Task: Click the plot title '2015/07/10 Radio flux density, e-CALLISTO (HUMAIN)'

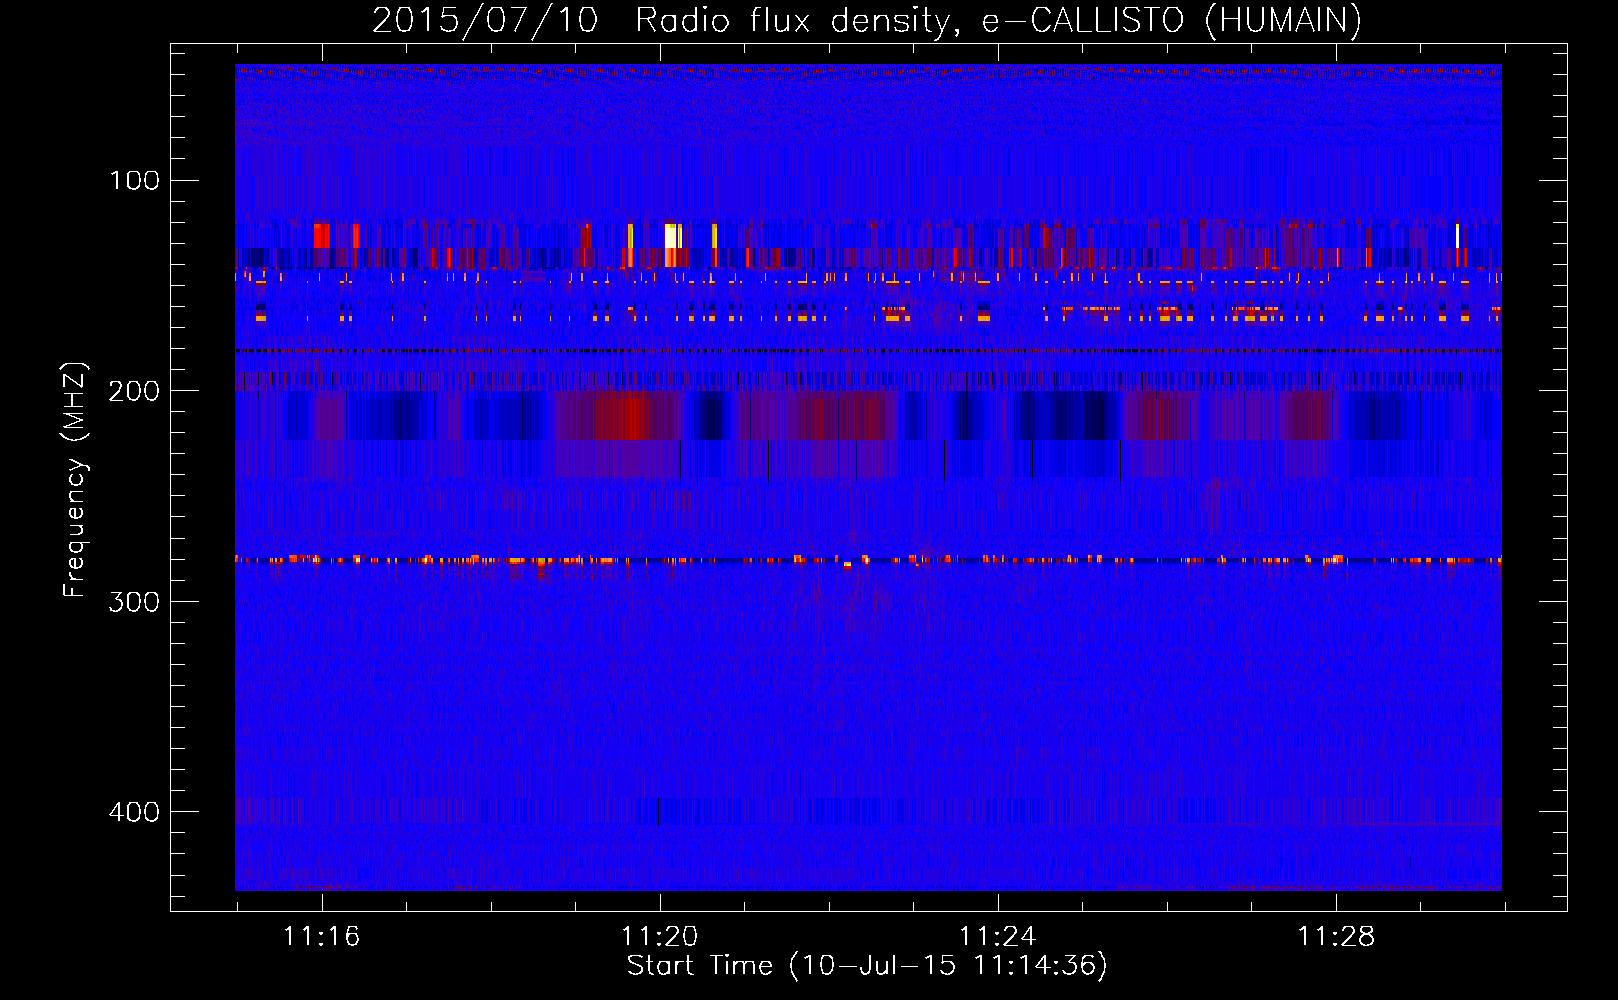Action: click(x=866, y=20)
